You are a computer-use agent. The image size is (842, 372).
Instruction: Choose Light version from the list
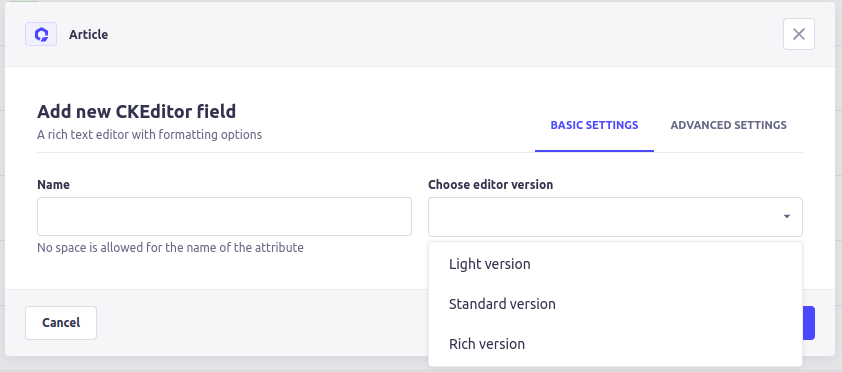[x=615, y=264]
